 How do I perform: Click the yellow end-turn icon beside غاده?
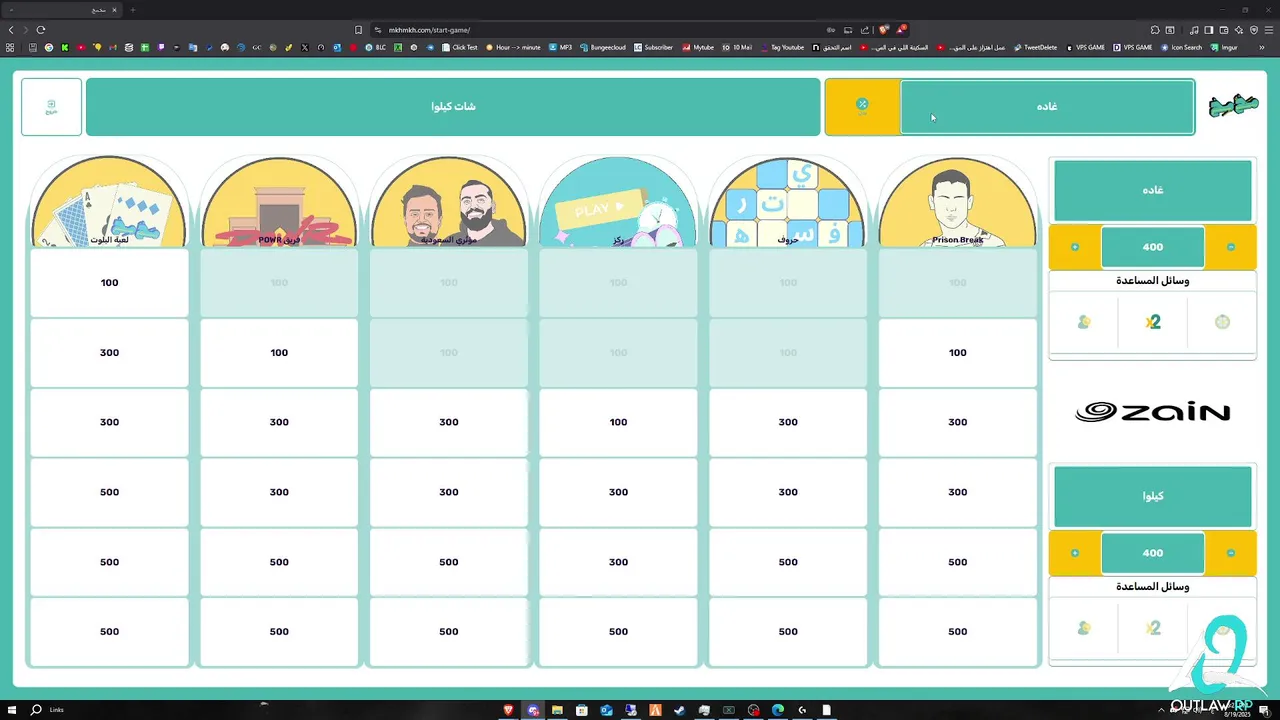point(862,106)
